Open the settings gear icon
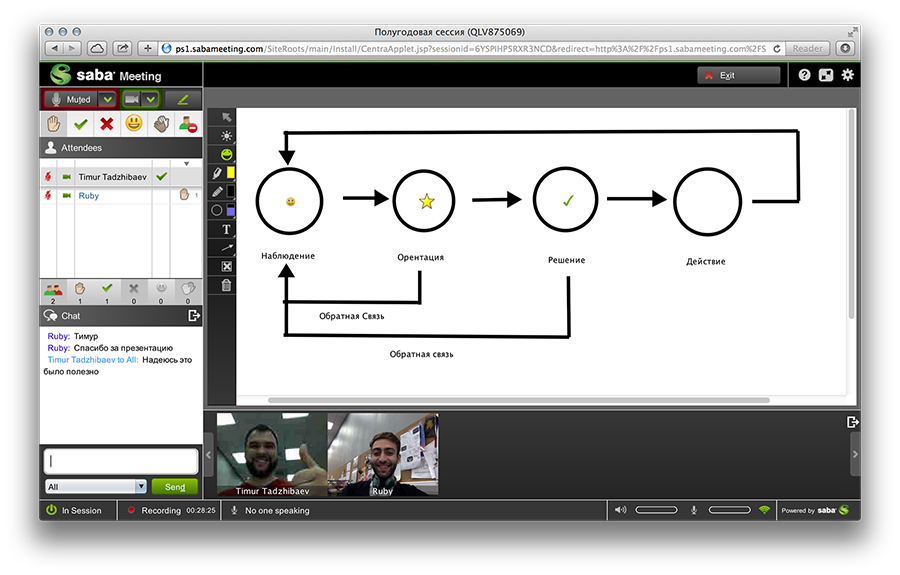 pos(848,75)
